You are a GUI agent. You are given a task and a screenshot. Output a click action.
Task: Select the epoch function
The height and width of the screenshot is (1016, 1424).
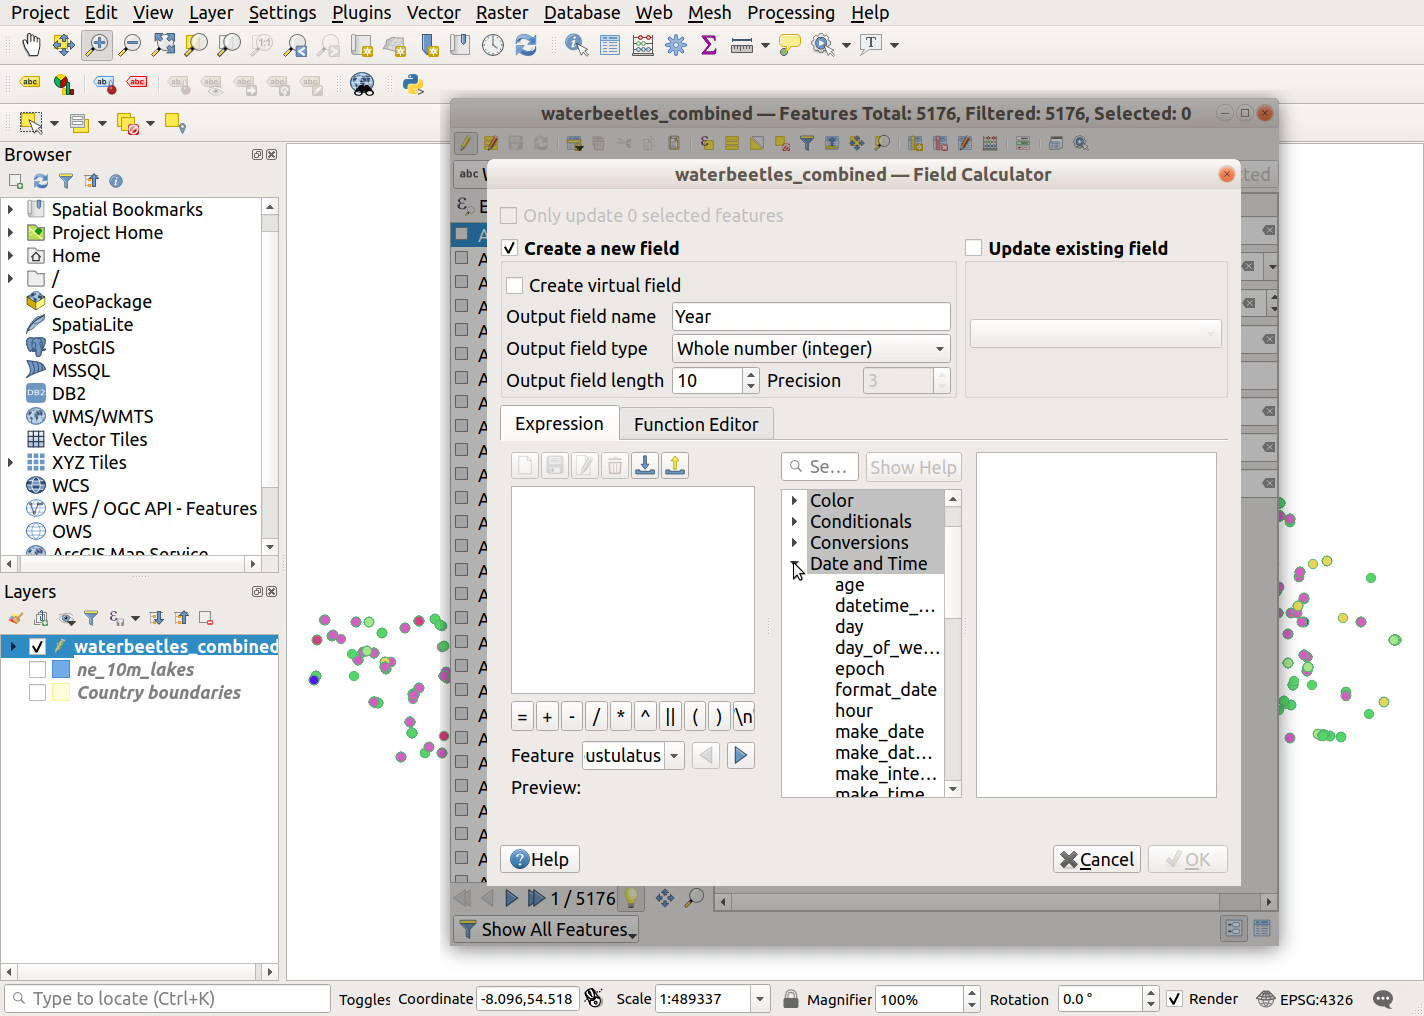(860, 668)
